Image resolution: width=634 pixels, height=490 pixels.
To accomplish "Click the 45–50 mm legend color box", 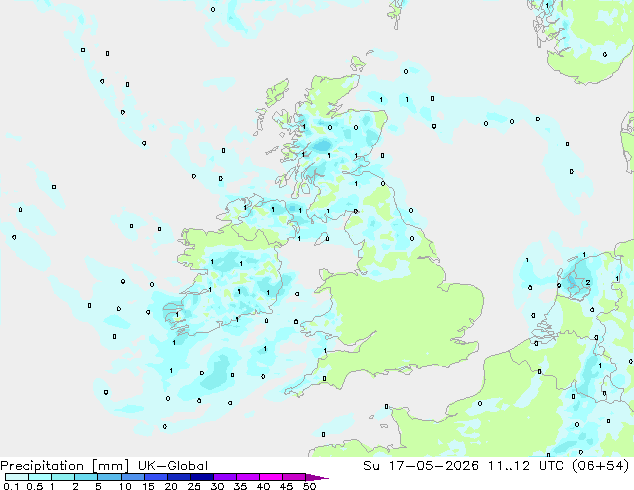I will click(294, 477).
